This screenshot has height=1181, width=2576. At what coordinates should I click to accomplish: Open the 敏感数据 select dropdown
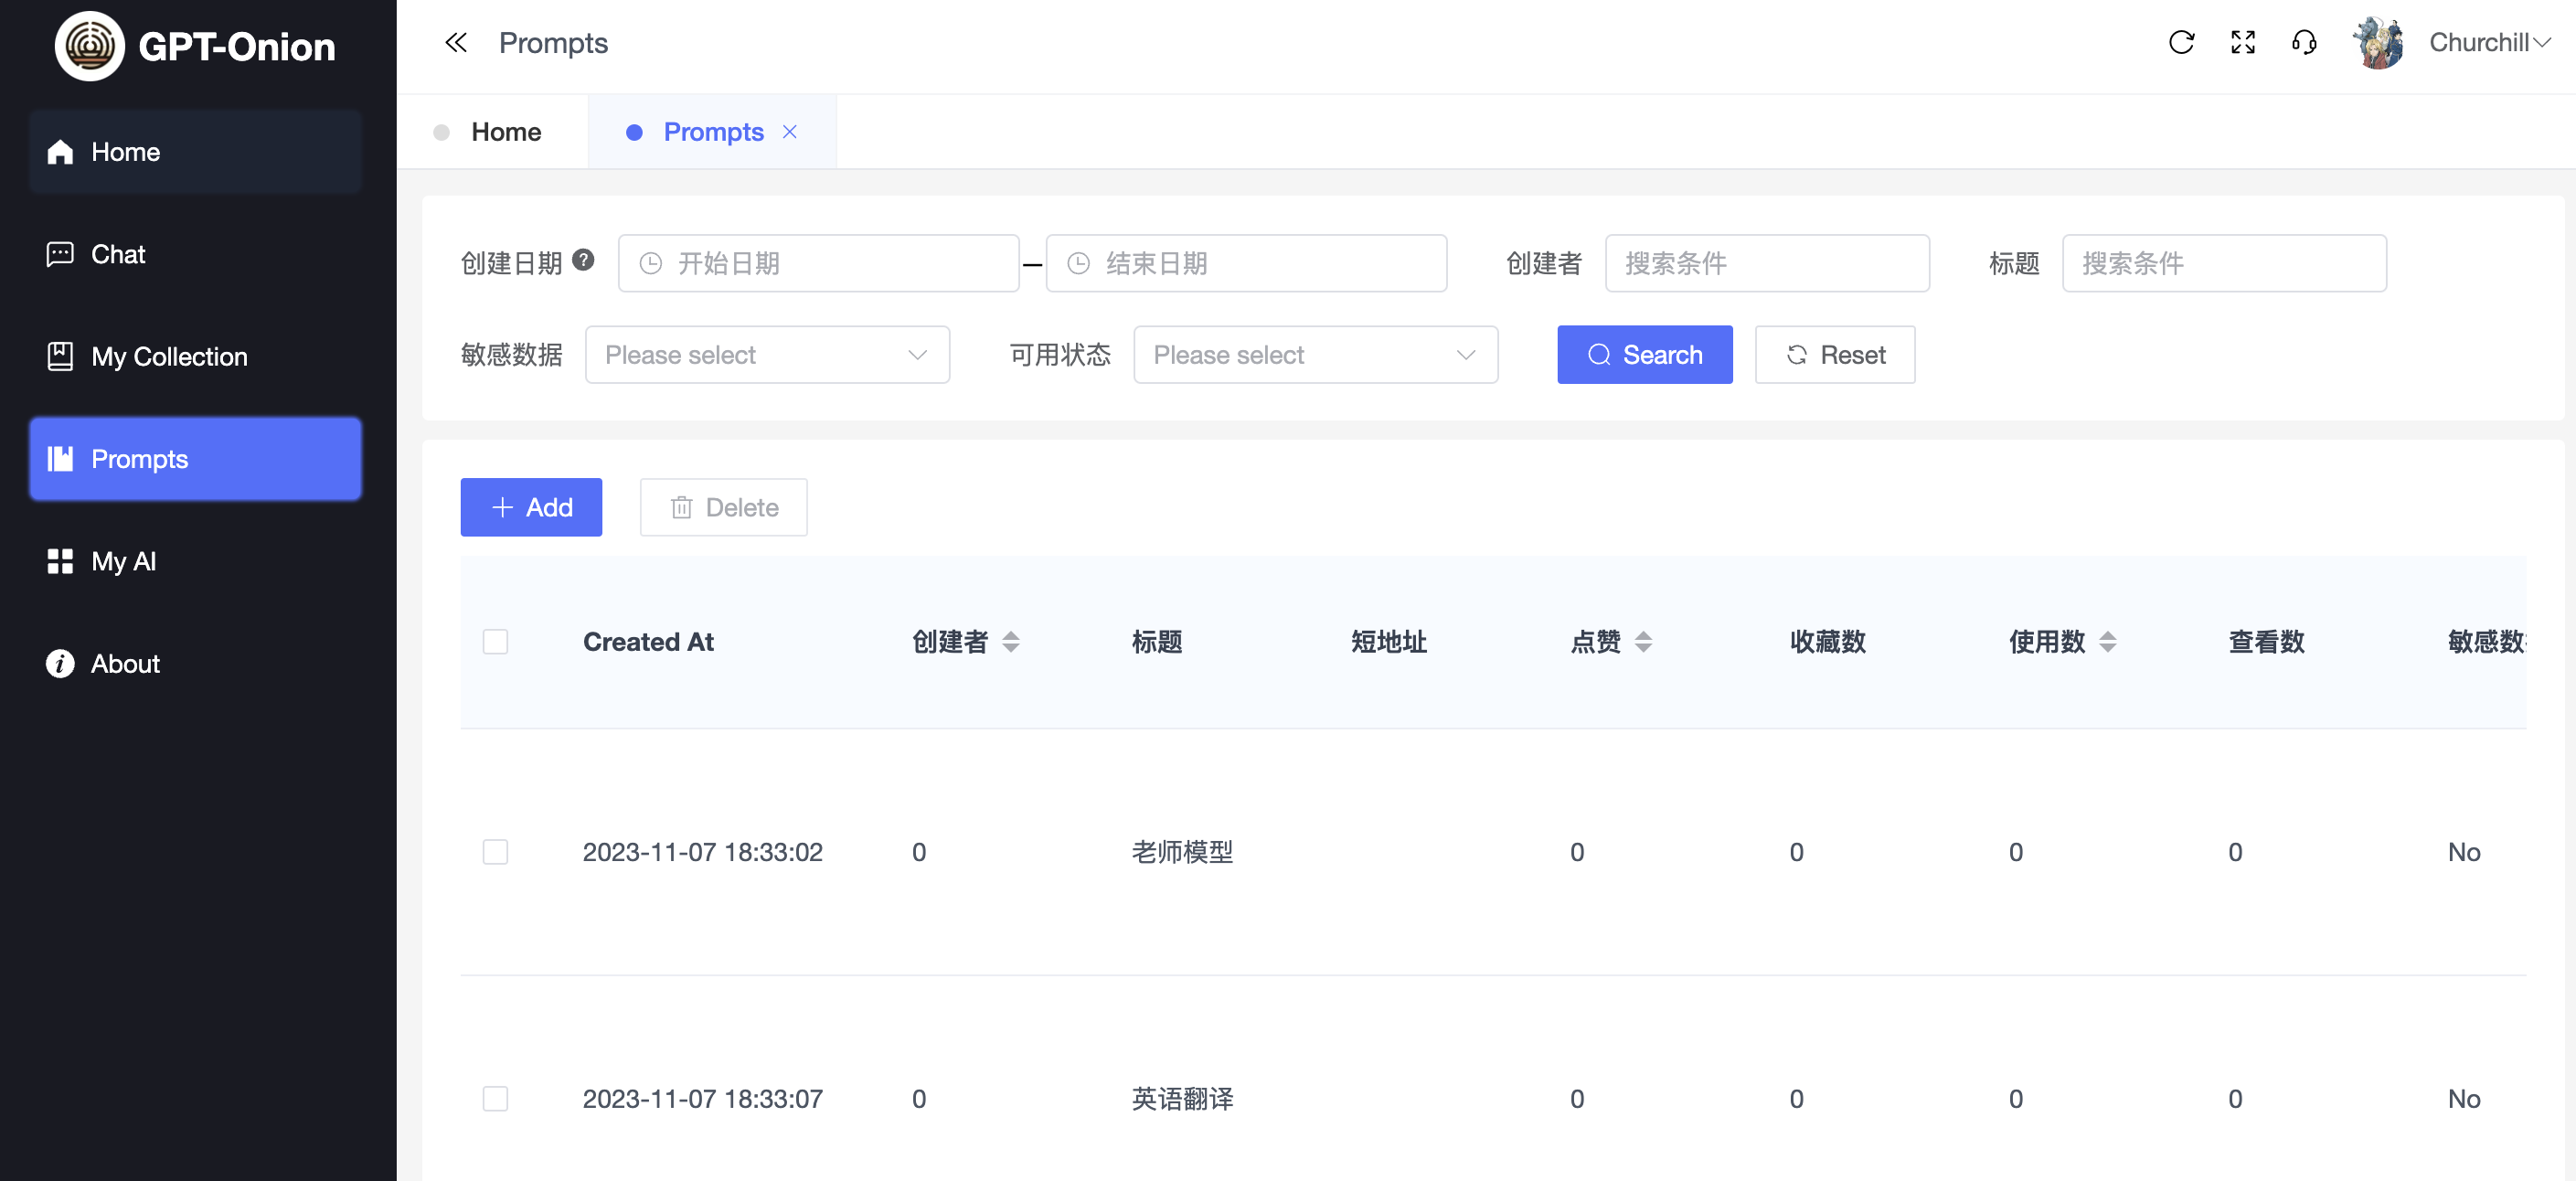pyautogui.click(x=767, y=355)
